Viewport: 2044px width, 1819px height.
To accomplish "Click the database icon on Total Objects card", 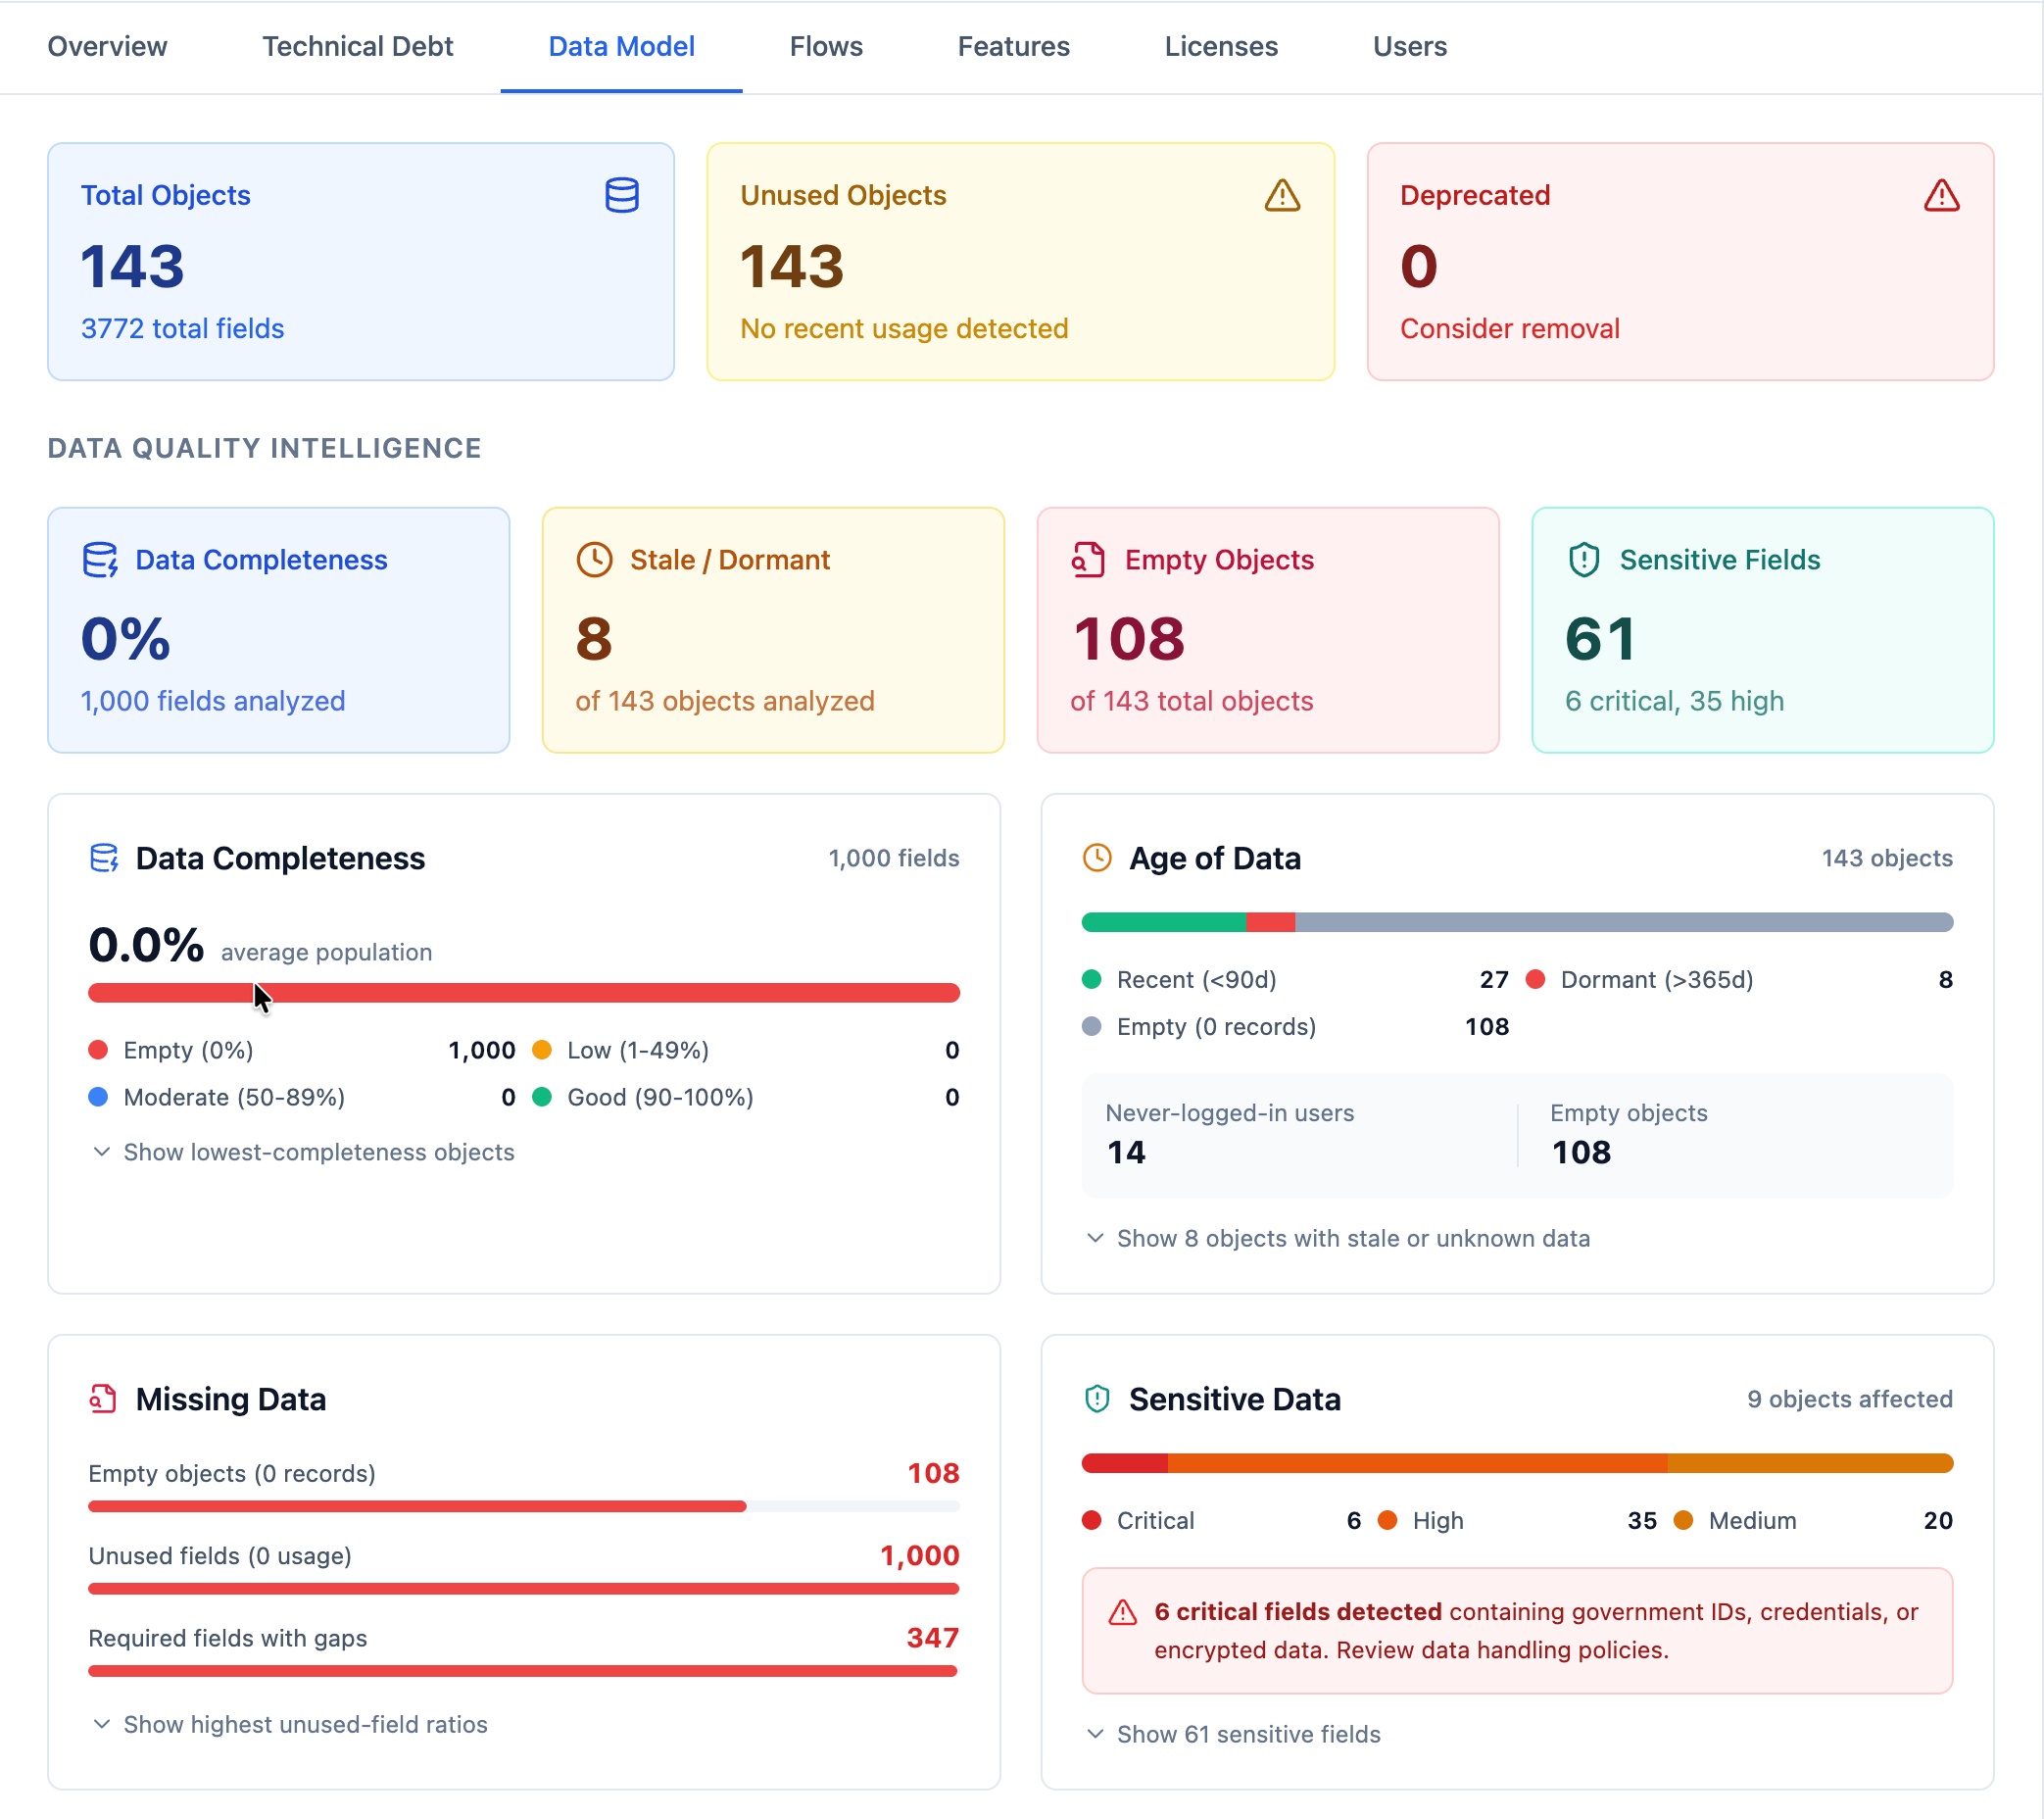I will [x=622, y=195].
